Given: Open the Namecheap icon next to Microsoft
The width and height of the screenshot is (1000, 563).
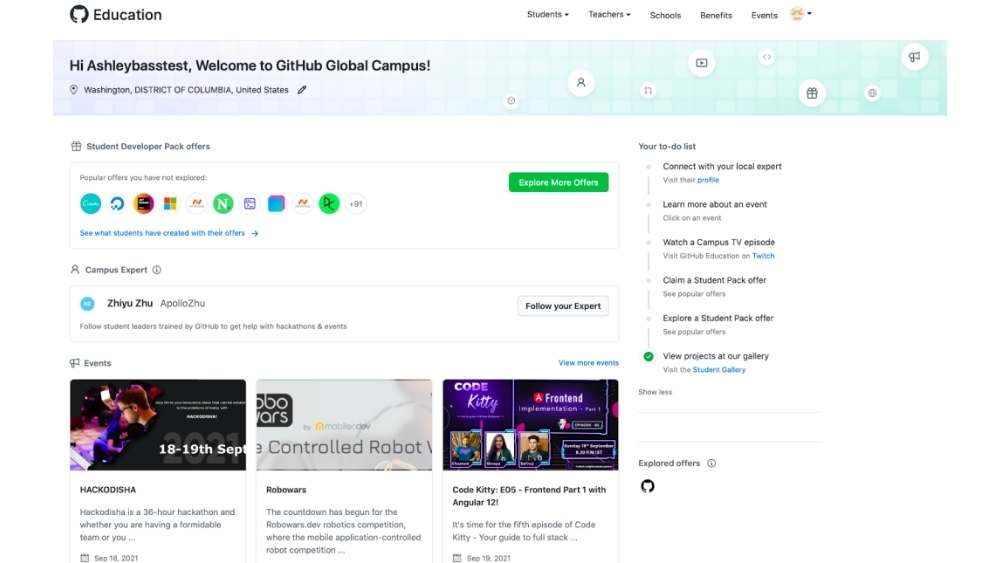Looking at the screenshot, I should 196,203.
